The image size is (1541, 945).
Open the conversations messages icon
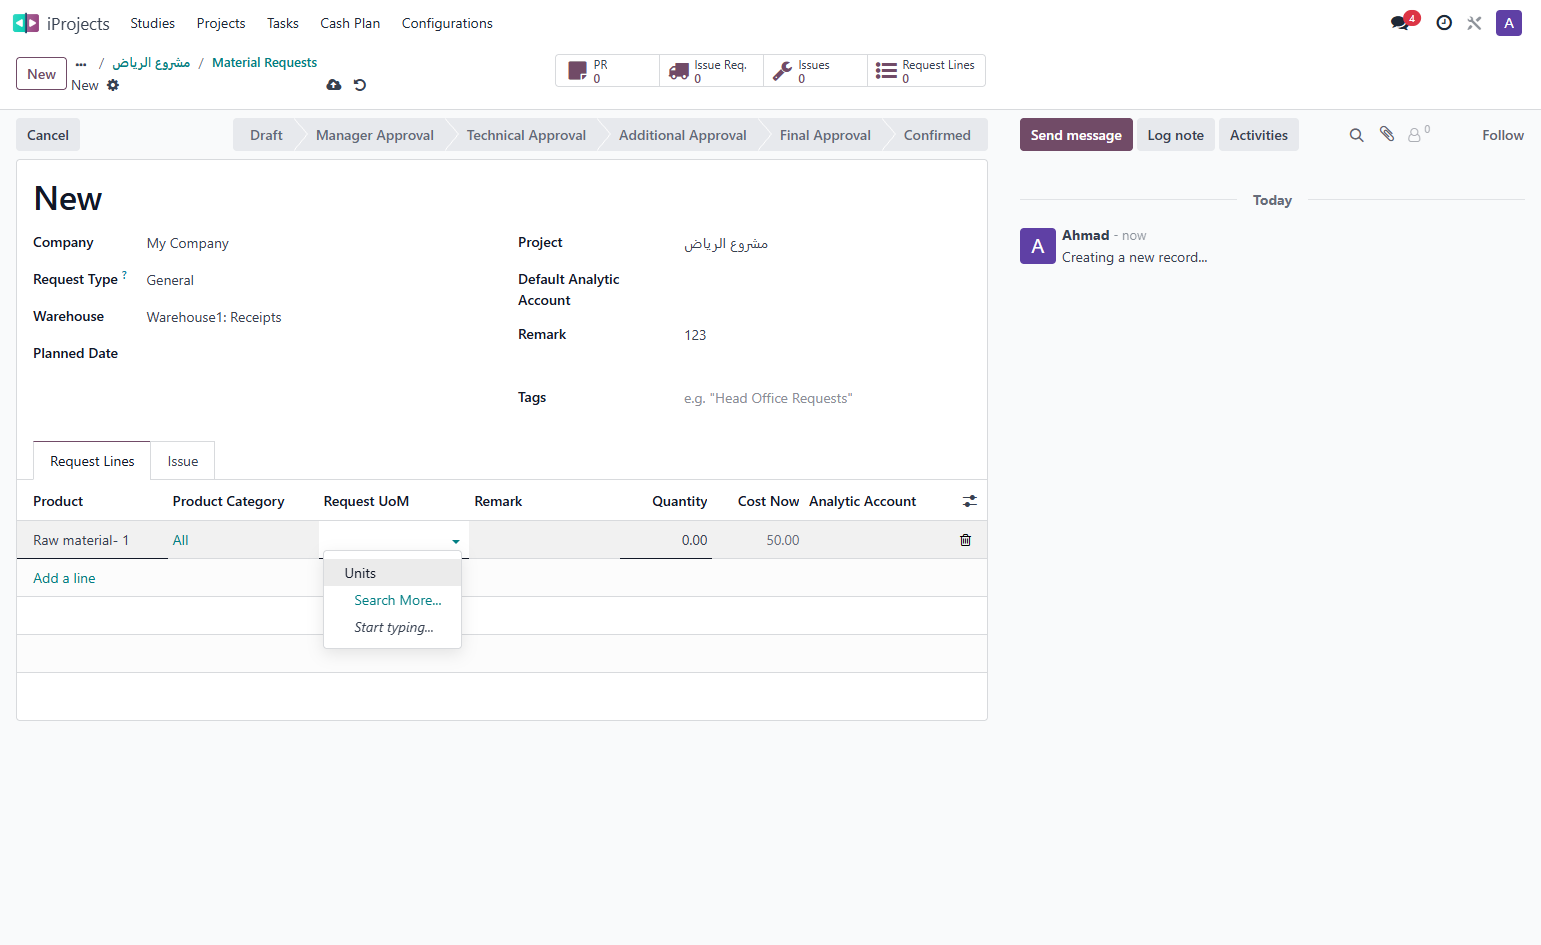[x=1400, y=23]
